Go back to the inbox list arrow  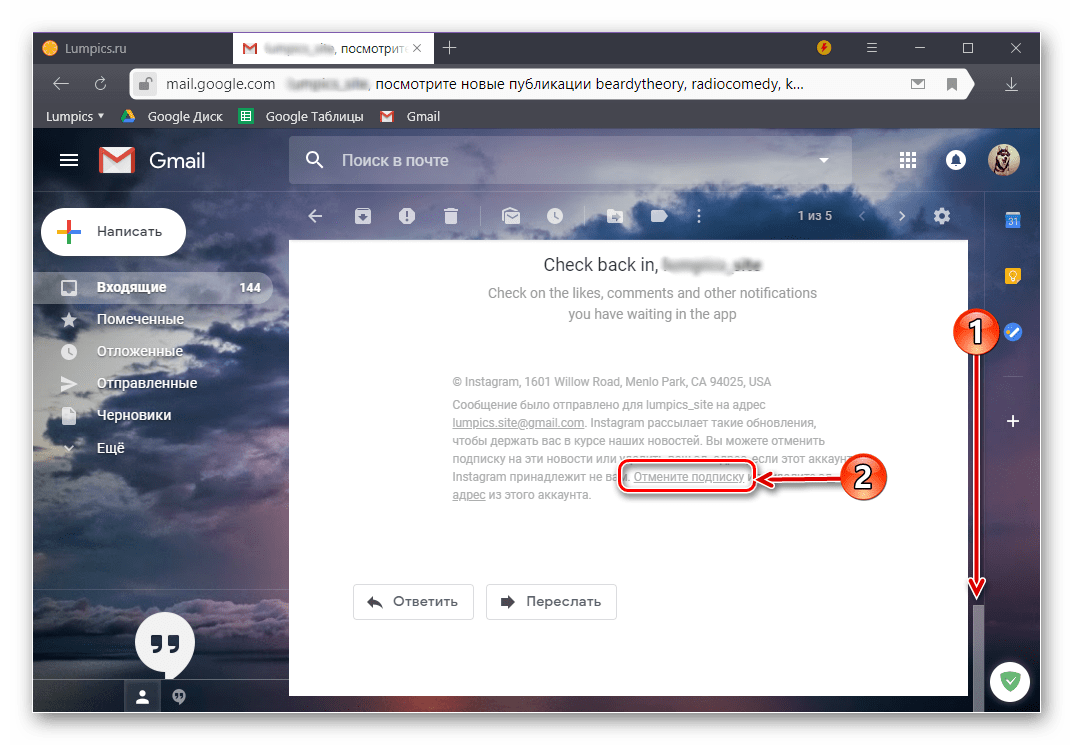[x=315, y=216]
